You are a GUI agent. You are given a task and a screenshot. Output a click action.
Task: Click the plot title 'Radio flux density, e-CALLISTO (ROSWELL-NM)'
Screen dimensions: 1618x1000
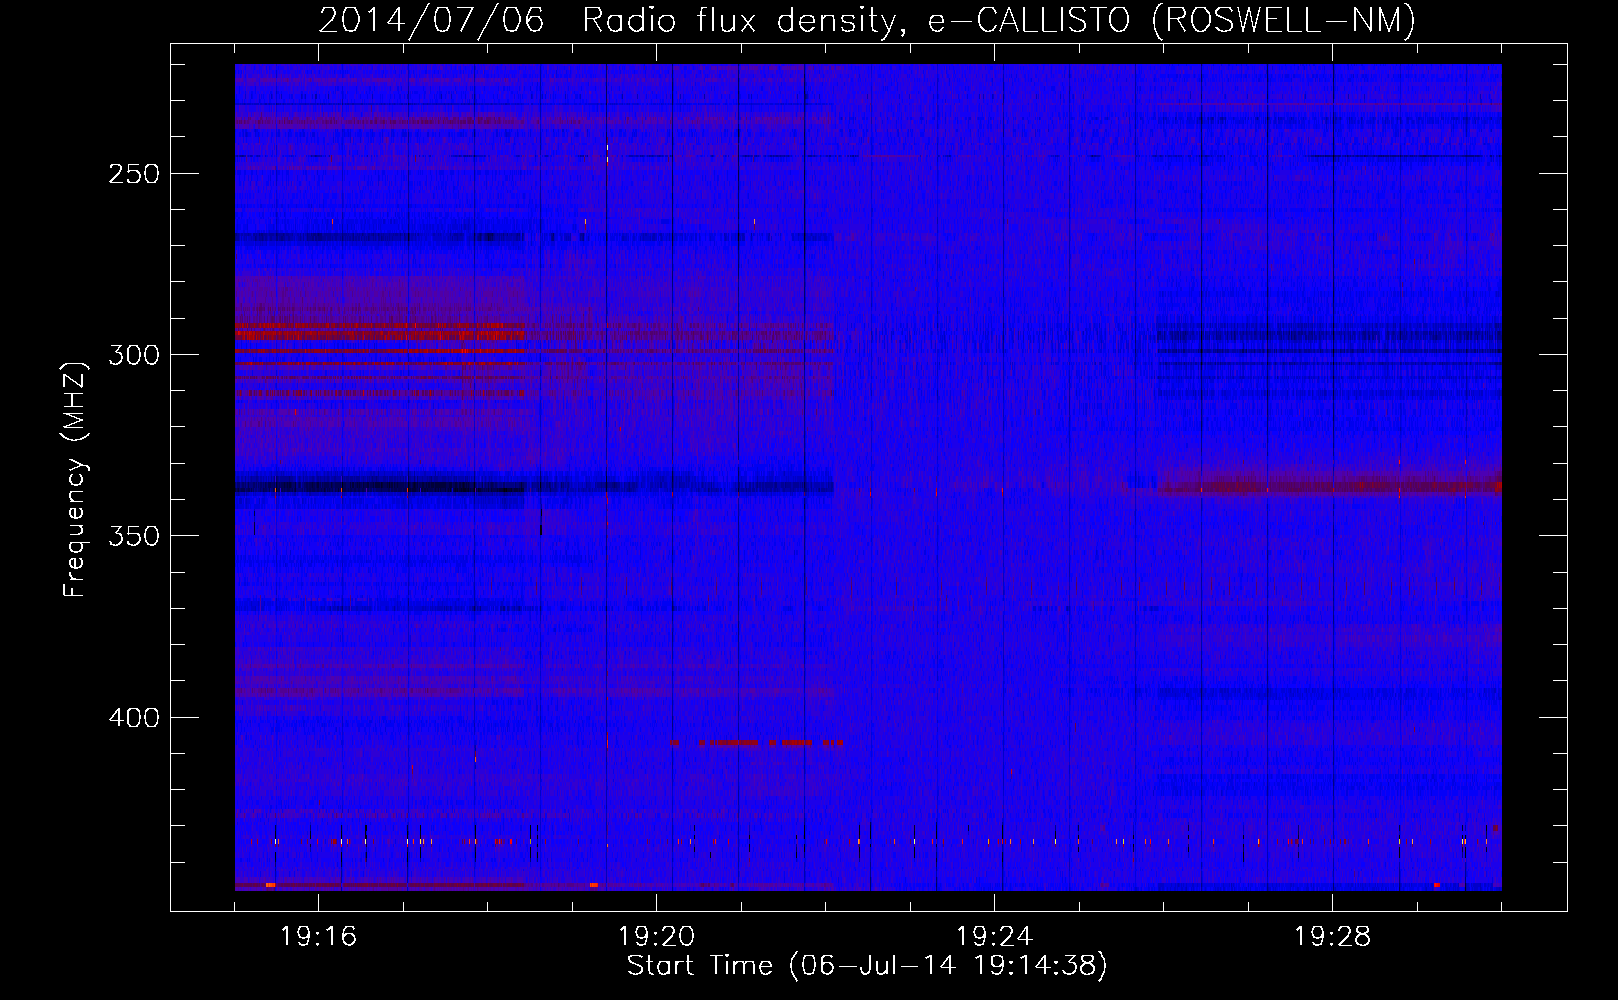(x=998, y=21)
